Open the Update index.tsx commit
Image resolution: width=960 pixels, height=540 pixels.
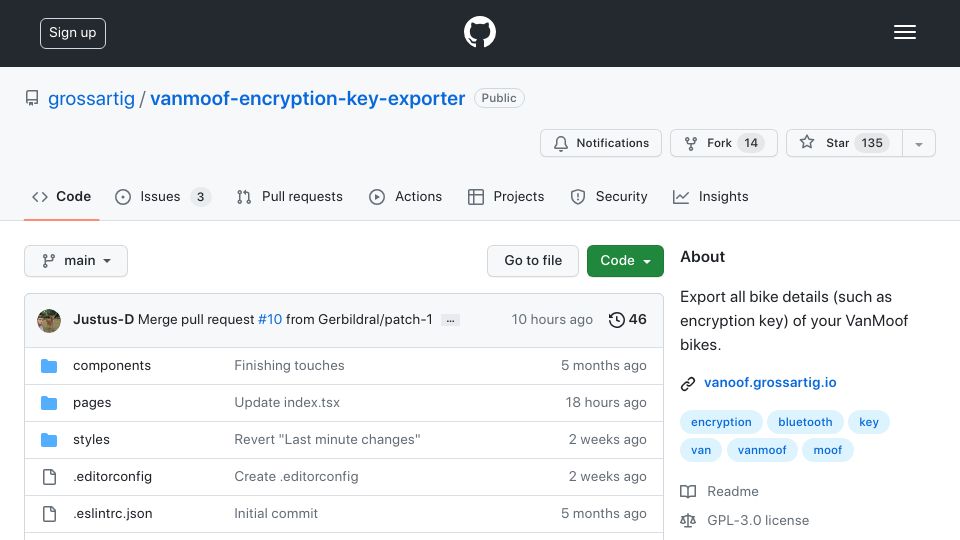287,403
